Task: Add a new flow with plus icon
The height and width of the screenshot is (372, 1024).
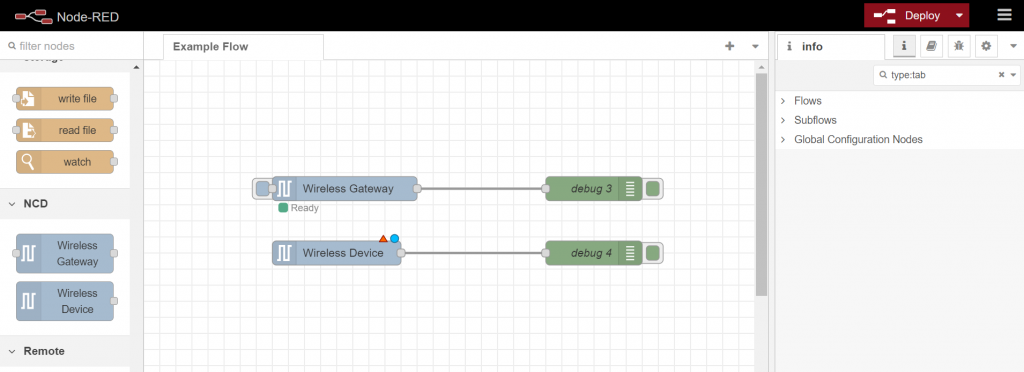Action: [x=729, y=46]
